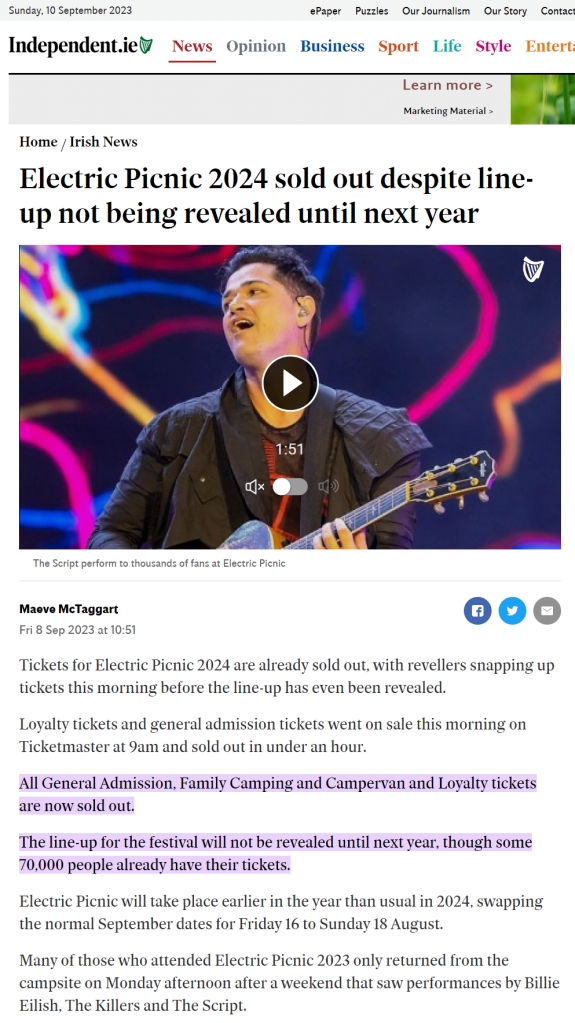Viewport: 575px width, 1023px height.
Task: Toggle the video sound switch
Action: [290, 487]
